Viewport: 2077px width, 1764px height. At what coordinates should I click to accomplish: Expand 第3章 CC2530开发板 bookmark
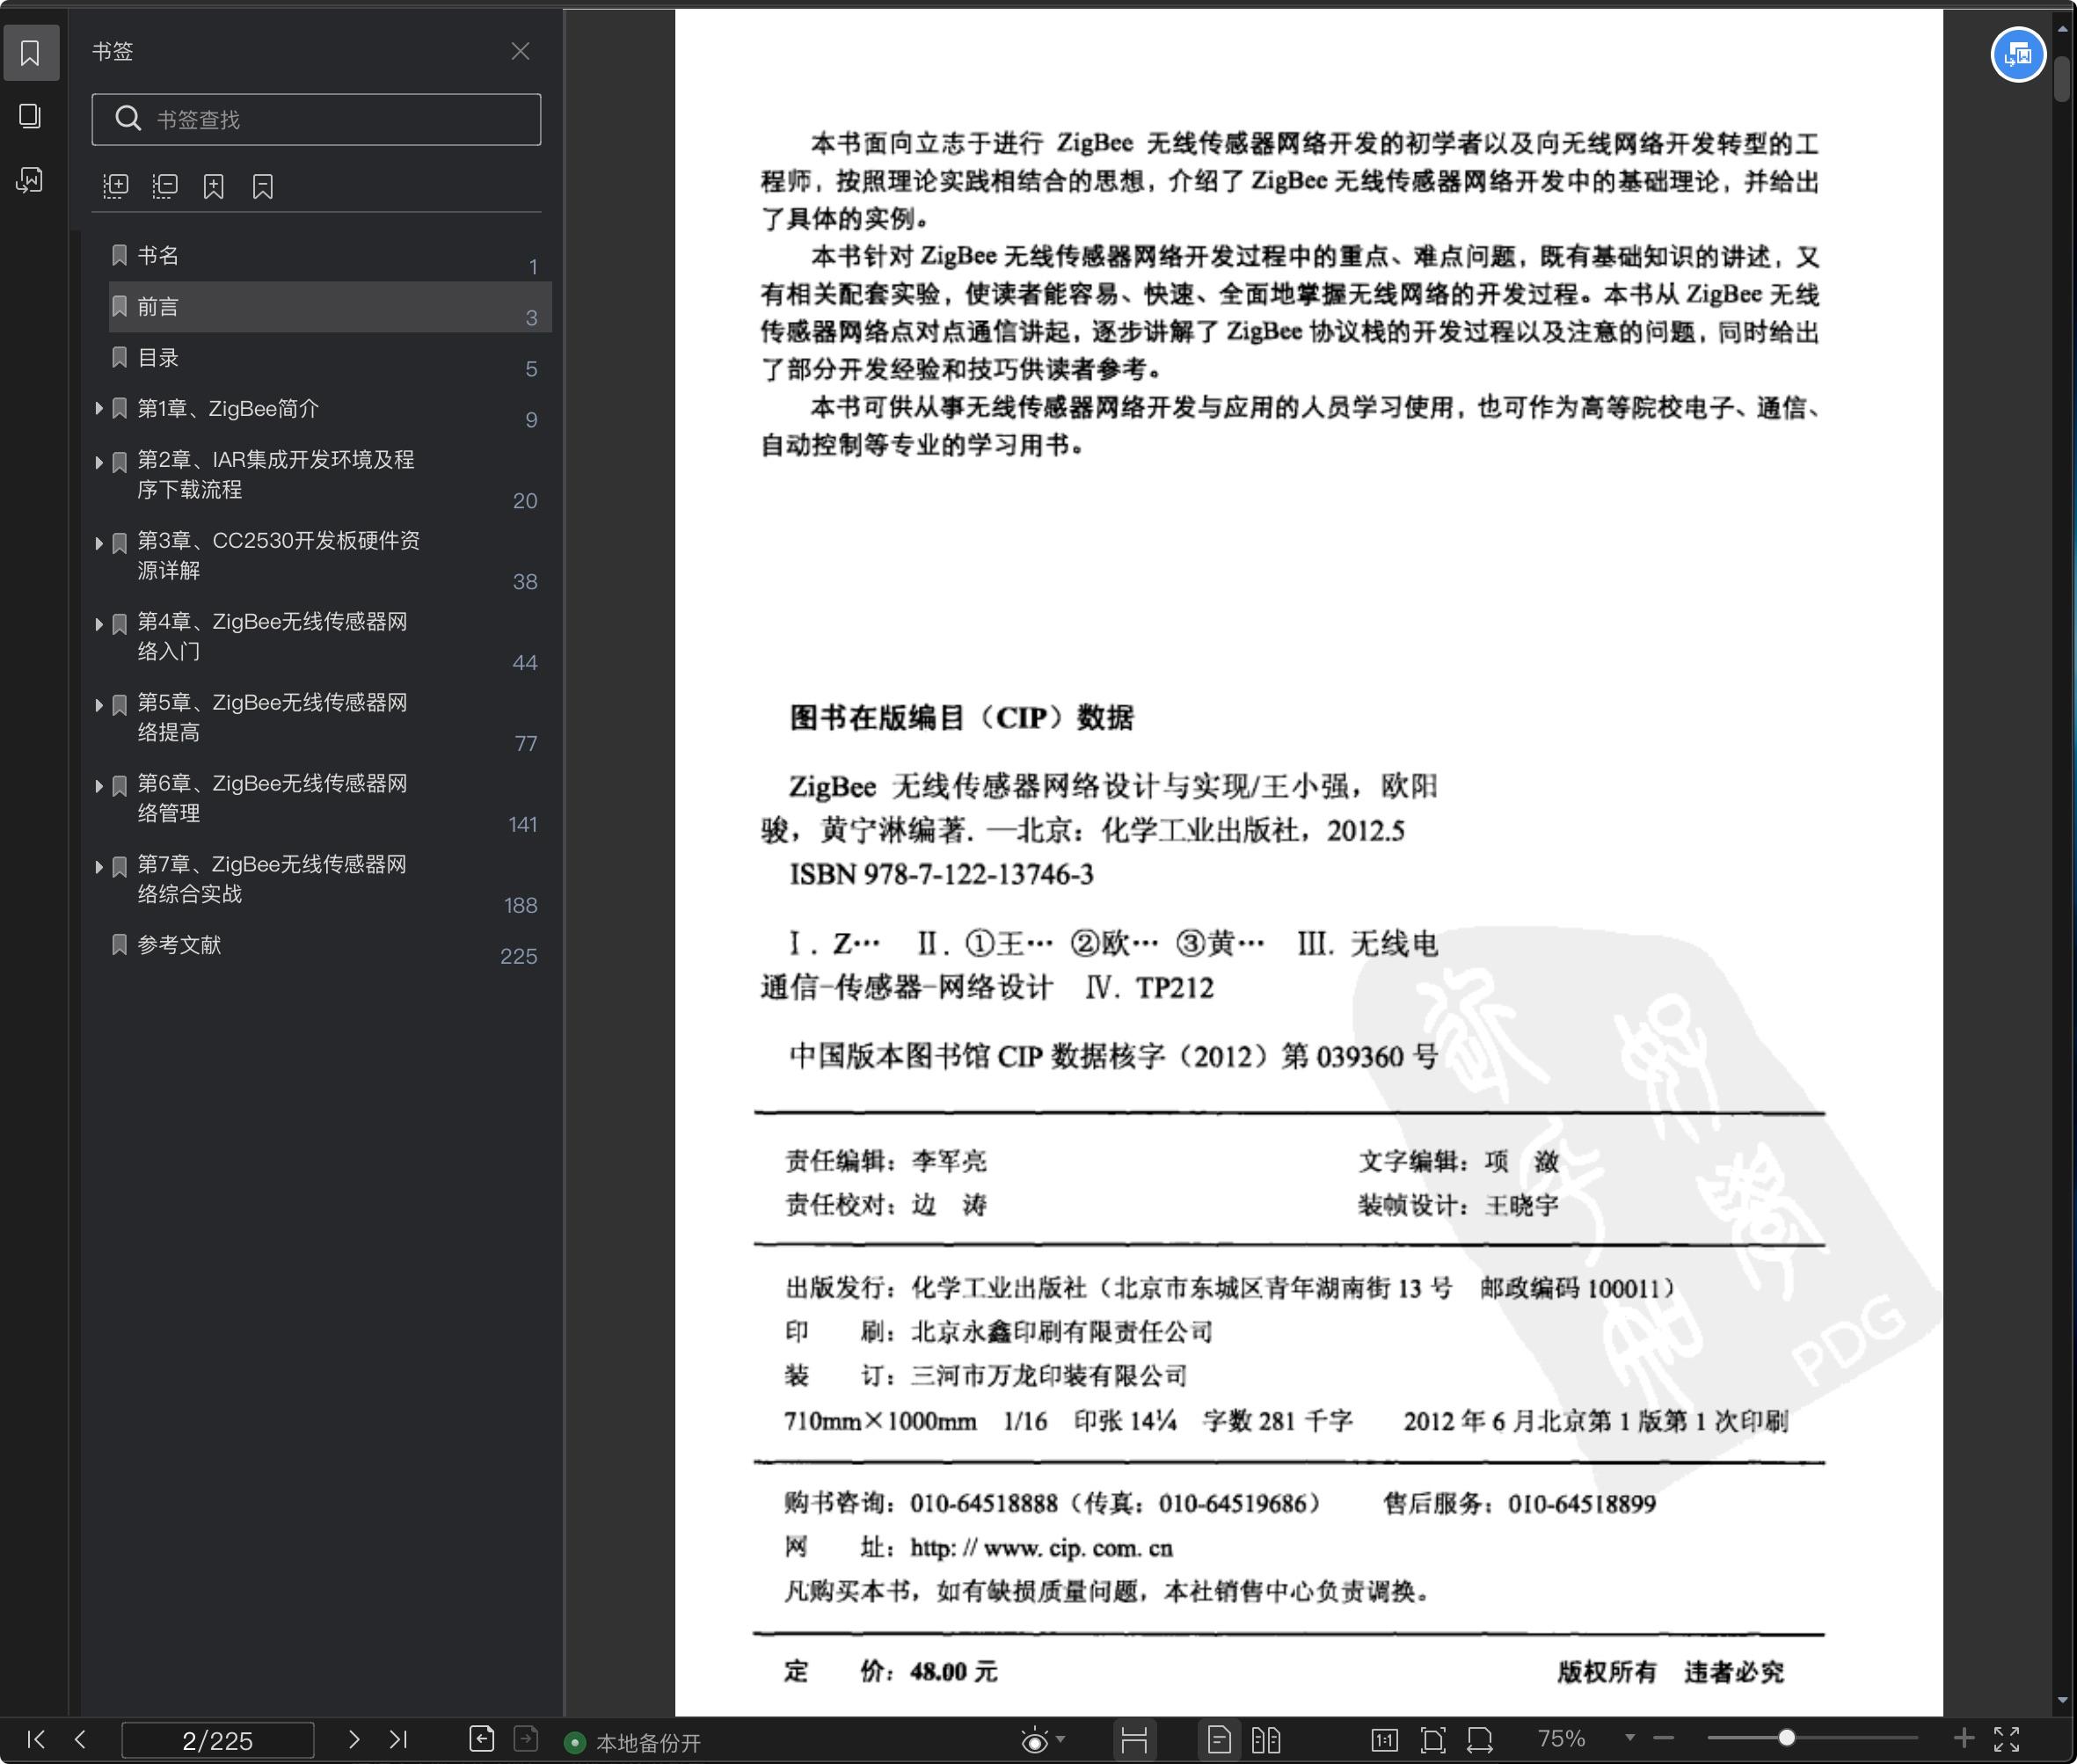pos(99,542)
